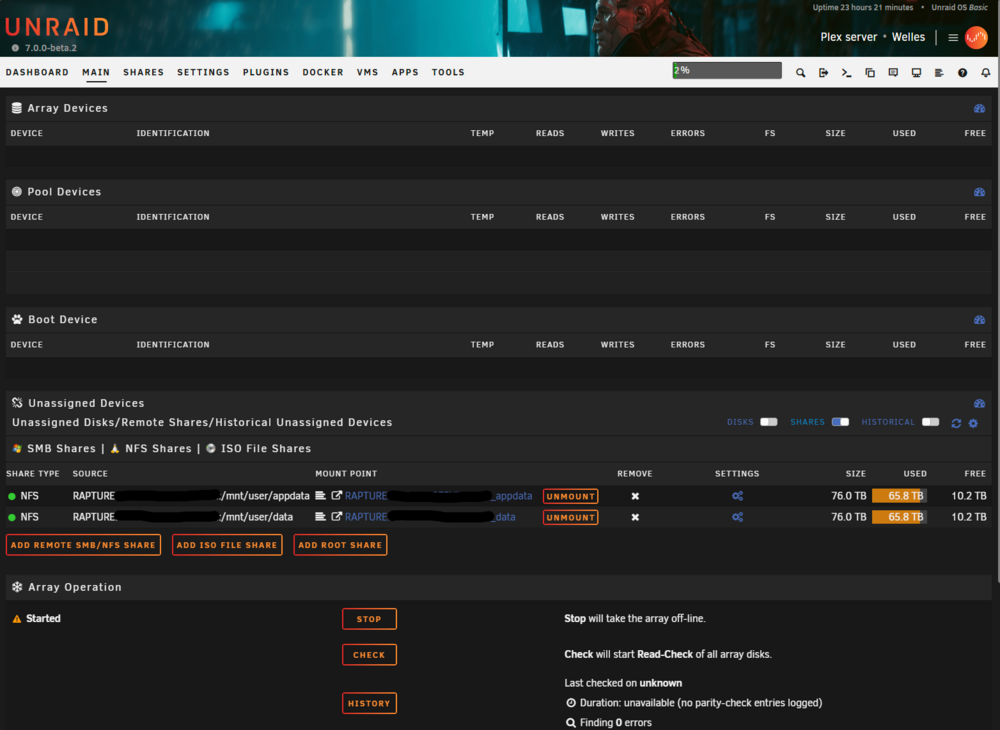
Task: Open the TOOLS tab
Action: click(448, 72)
